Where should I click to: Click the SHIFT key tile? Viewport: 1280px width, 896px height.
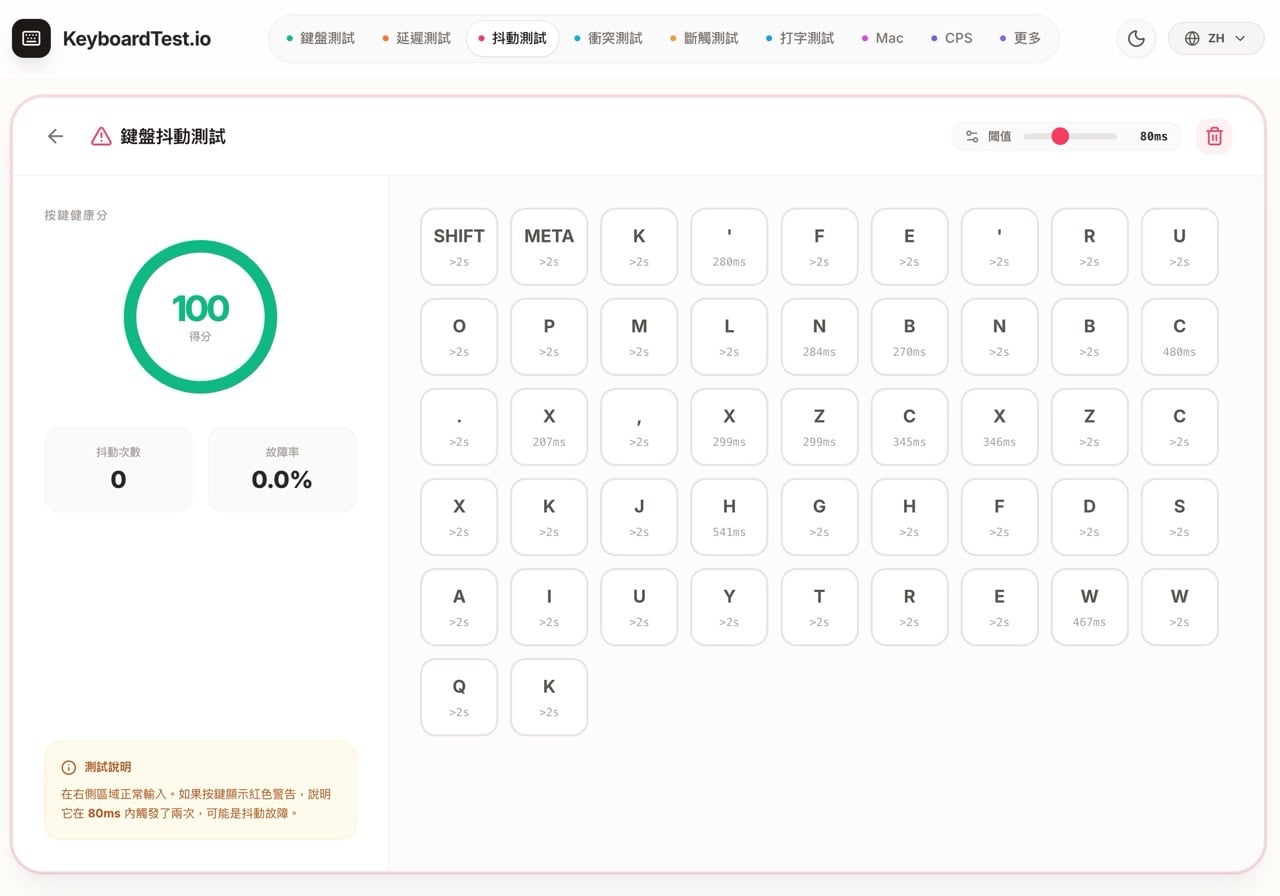coord(458,246)
